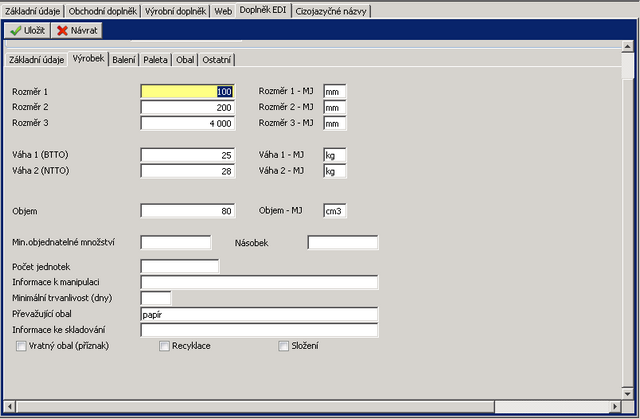Click the Převažující obal text field
Image resolution: width=640 pixels, height=419 pixels.
click(x=259, y=314)
